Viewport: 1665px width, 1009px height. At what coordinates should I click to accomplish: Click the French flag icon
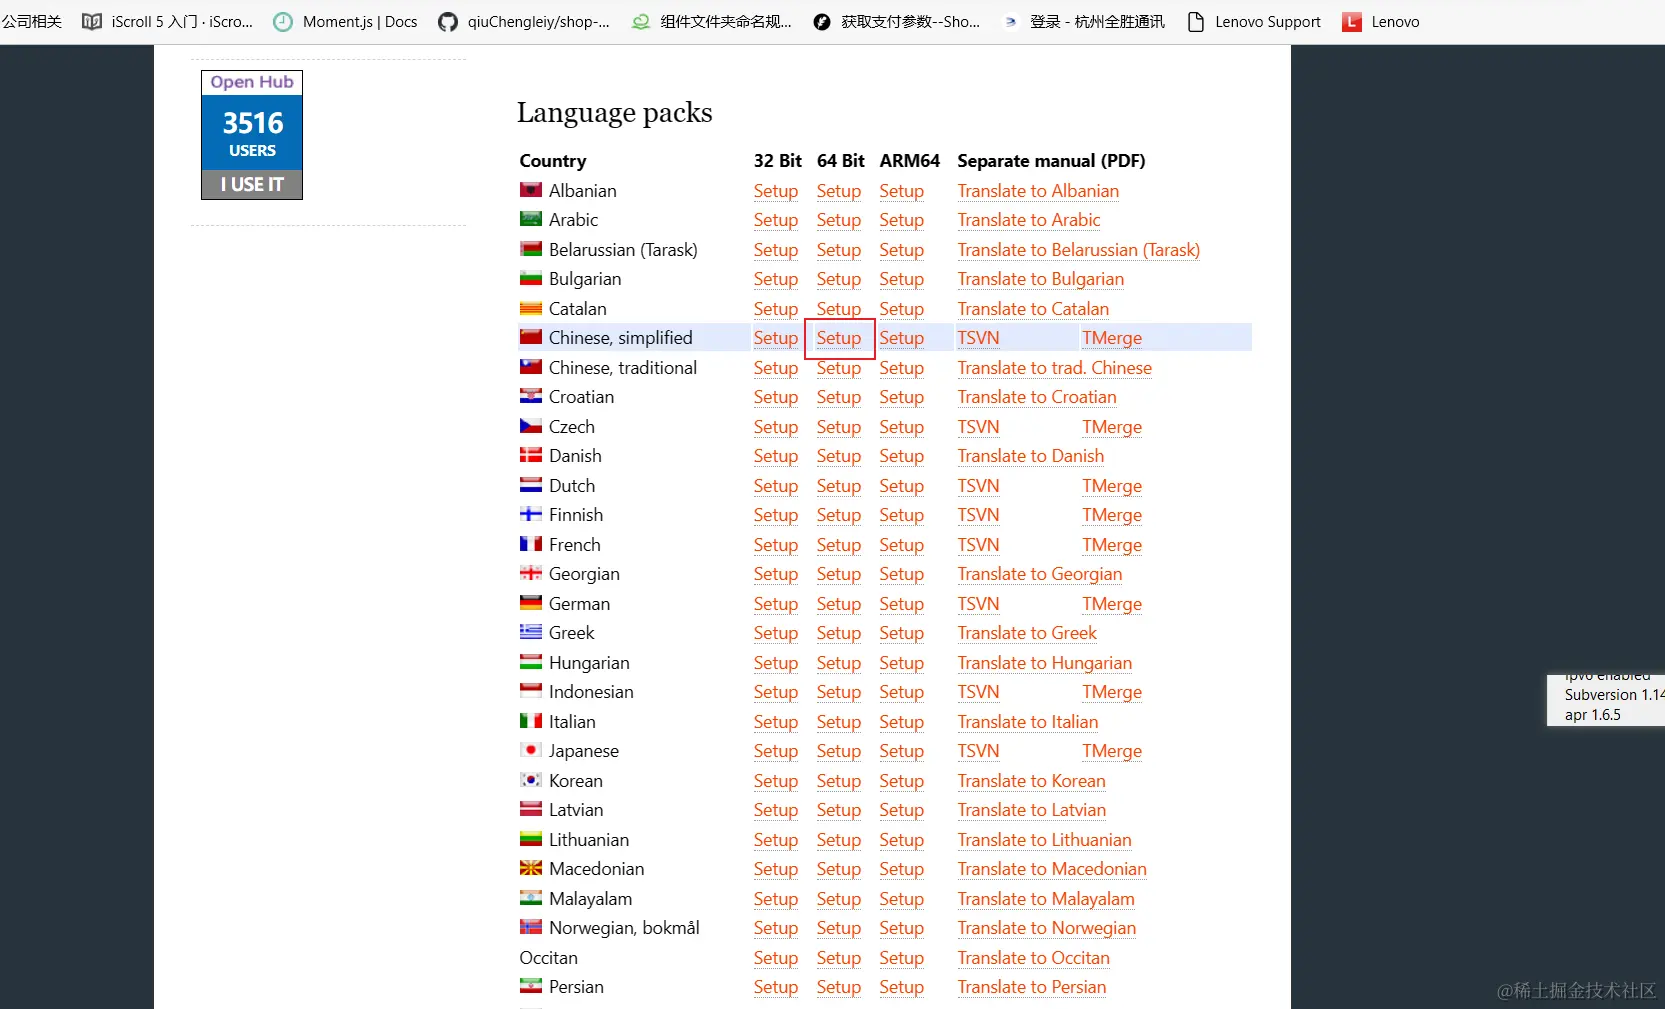tap(531, 544)
